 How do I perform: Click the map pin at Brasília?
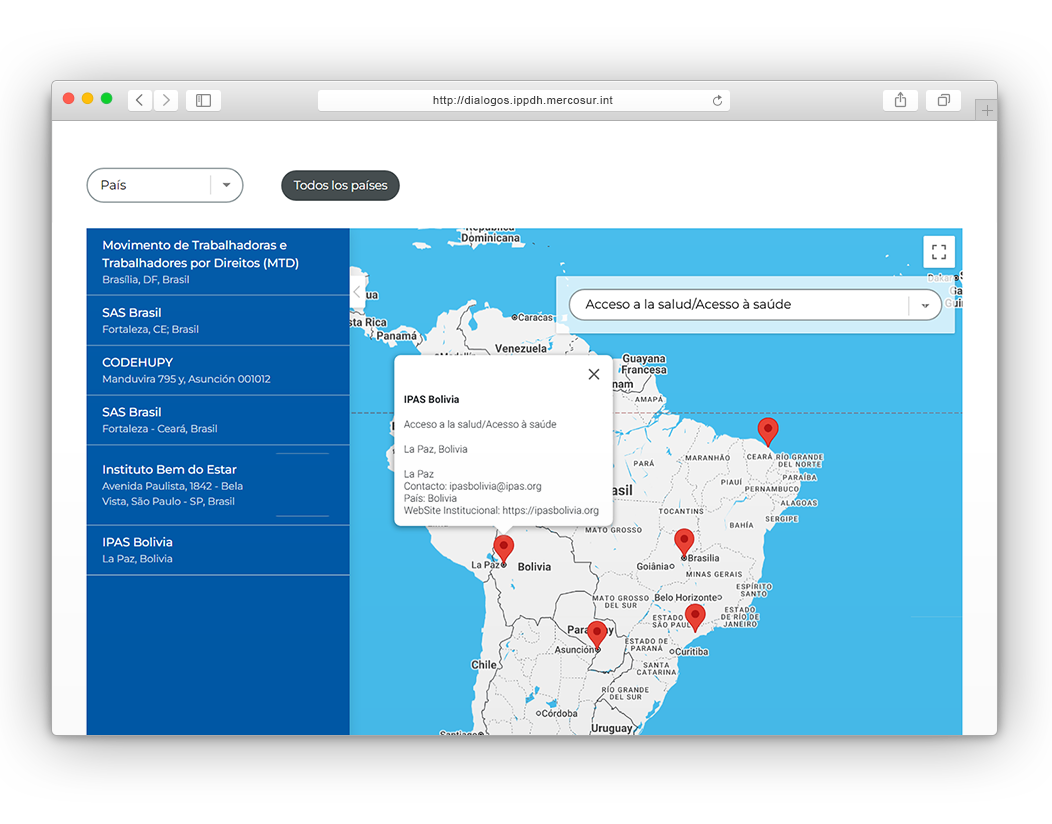coord(684,542)
